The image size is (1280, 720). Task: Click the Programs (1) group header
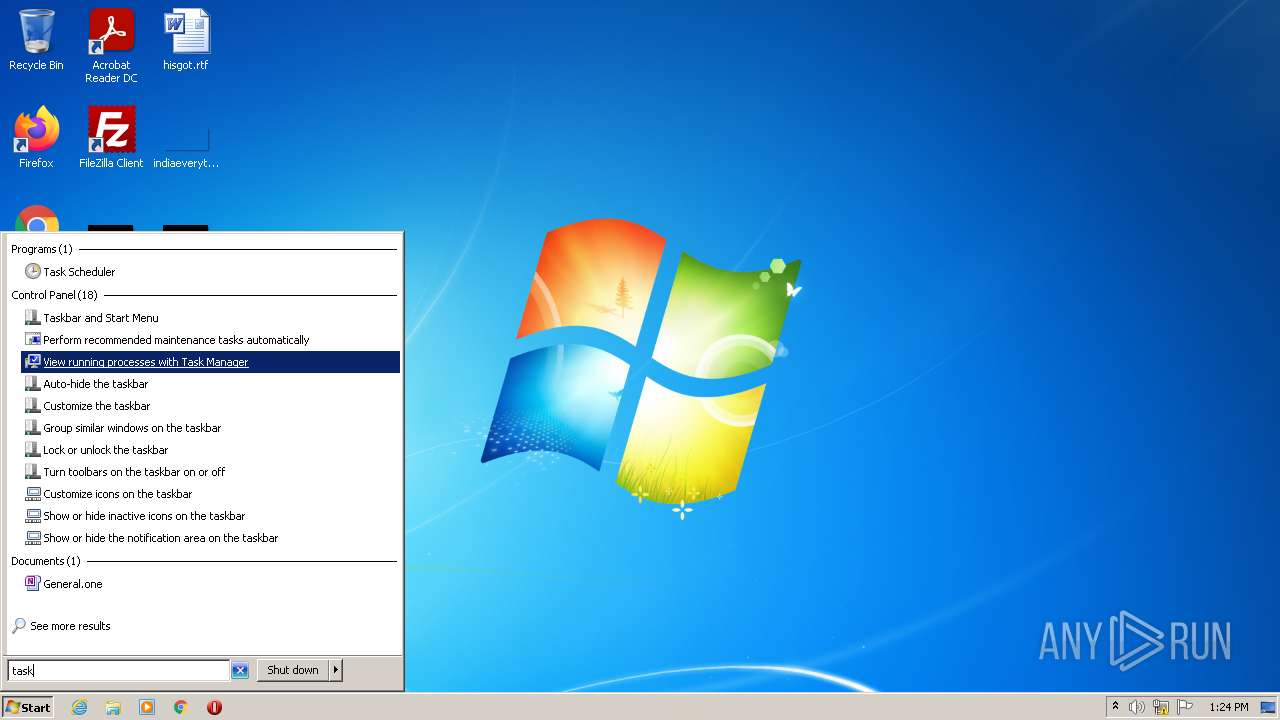click(x=42, y=249)
